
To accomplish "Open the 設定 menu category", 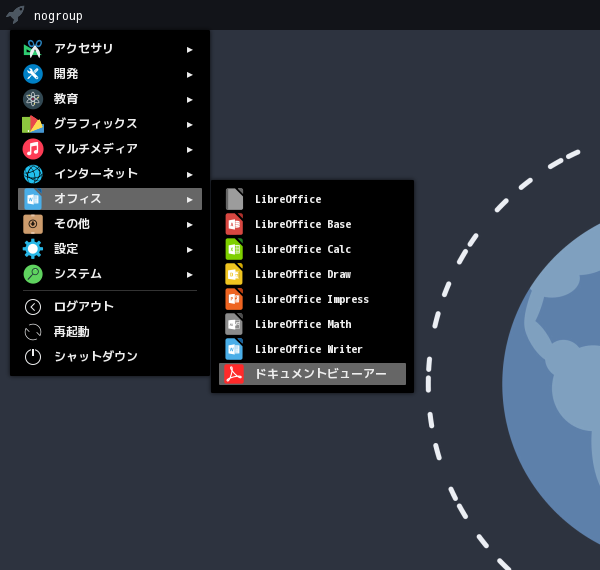I will tap(110, 249).
